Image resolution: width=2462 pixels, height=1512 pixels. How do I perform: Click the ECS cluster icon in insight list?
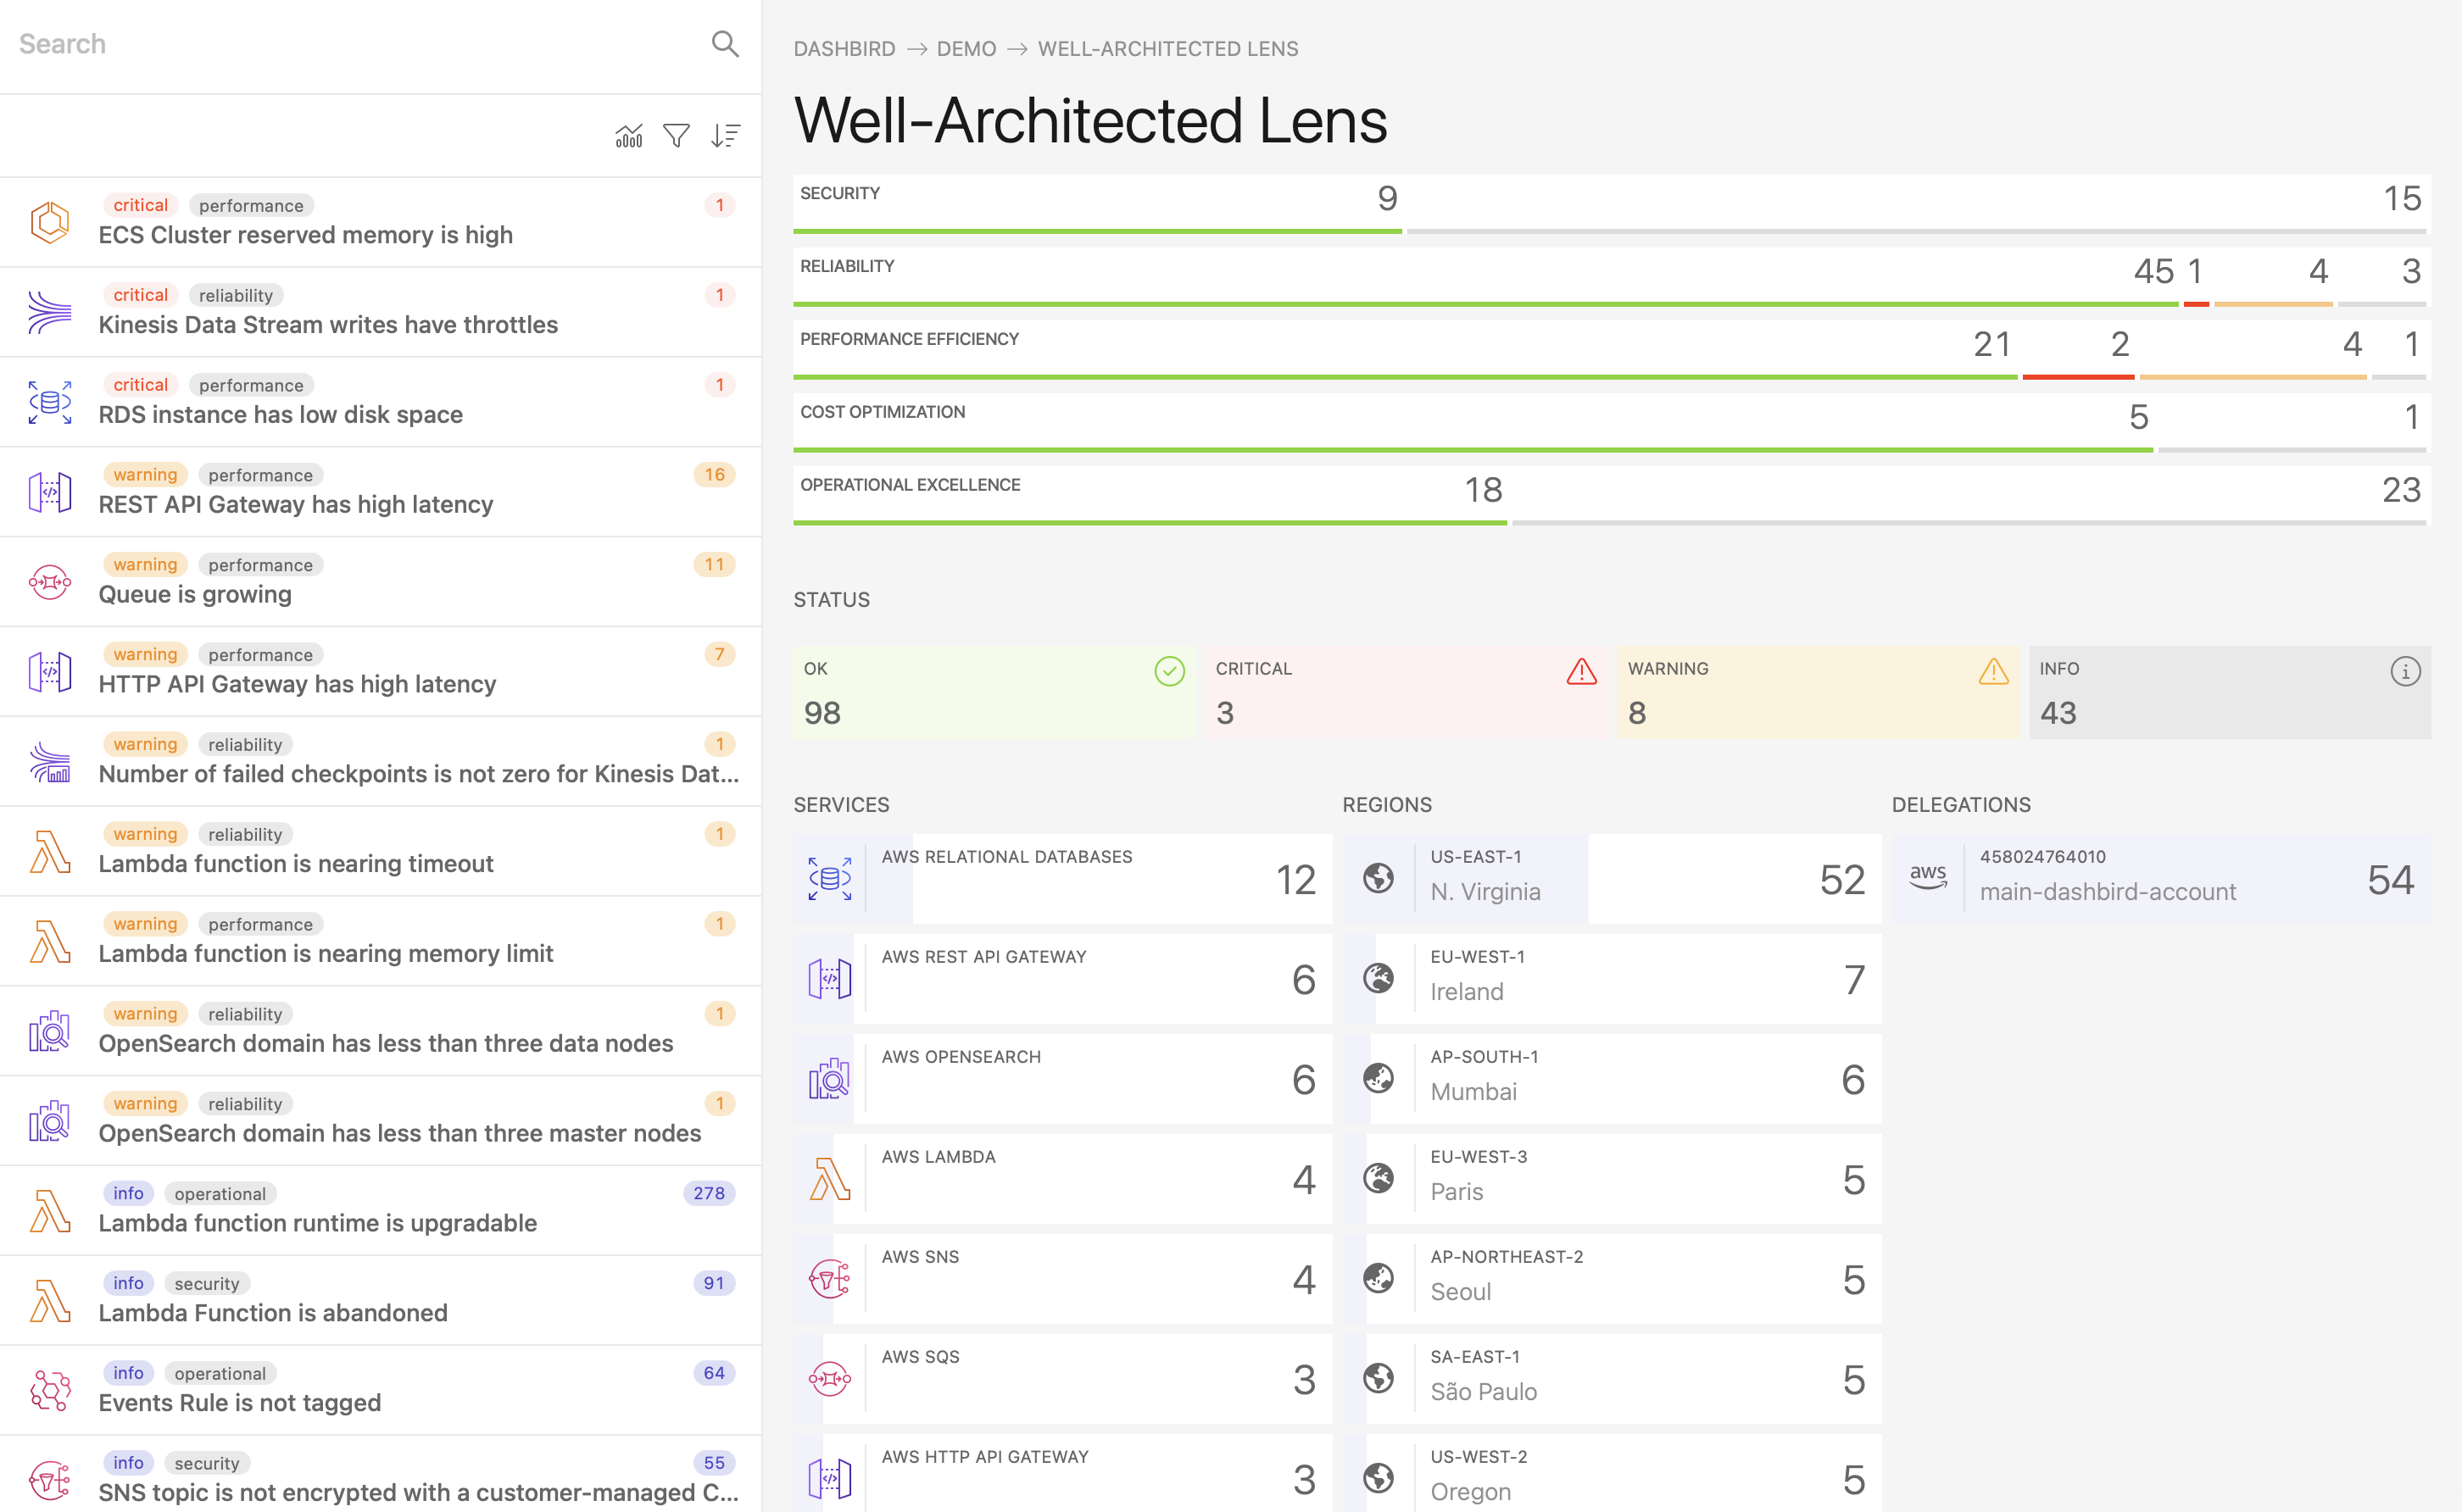point(50,222)
